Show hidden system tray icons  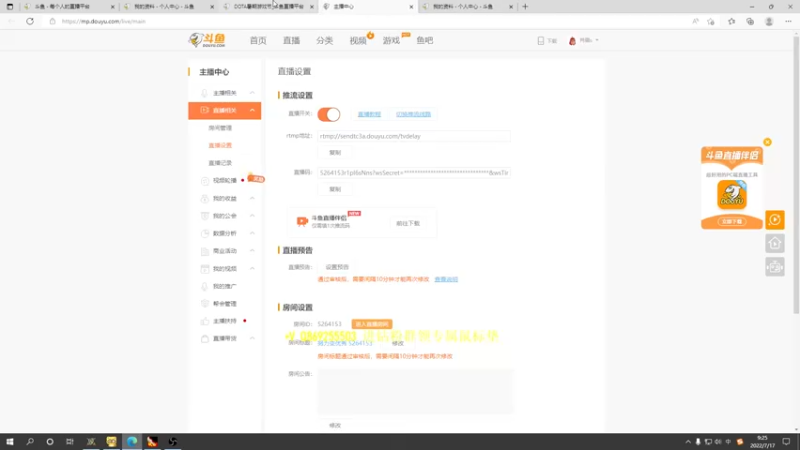688,442
